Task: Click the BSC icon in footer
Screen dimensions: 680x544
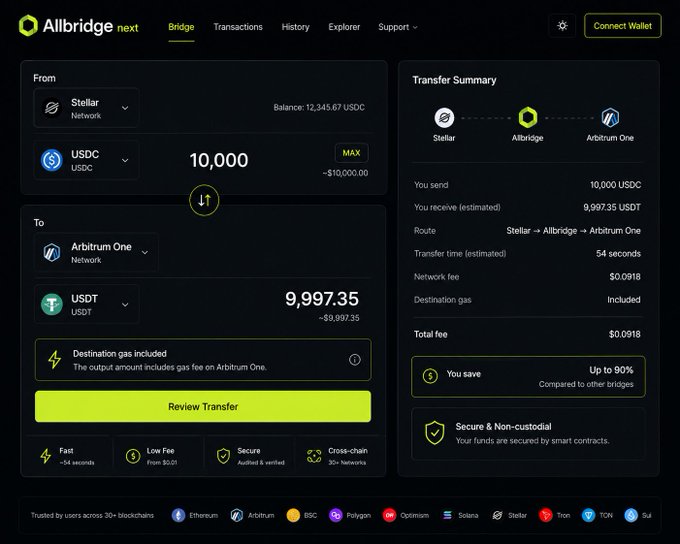Action: point(293,515)
